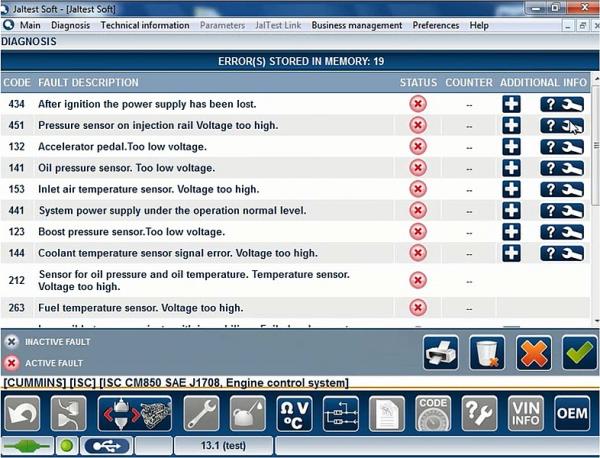The image size is (600, 458).
Task: Open the oil can fluids icon
Action: pos(248,414)
